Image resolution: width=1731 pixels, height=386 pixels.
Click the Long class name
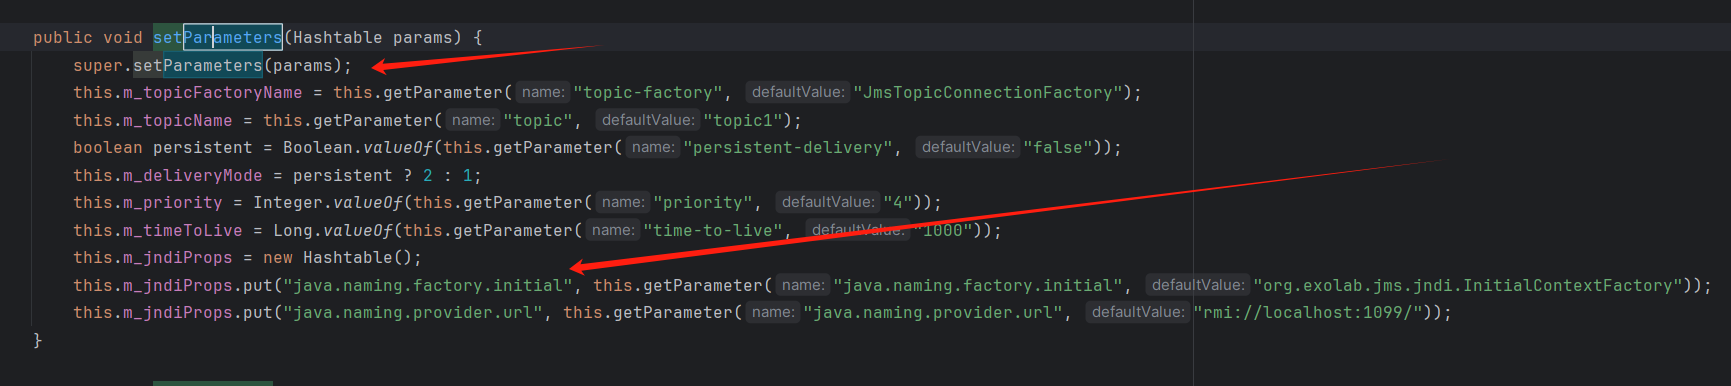pos(292,230)
